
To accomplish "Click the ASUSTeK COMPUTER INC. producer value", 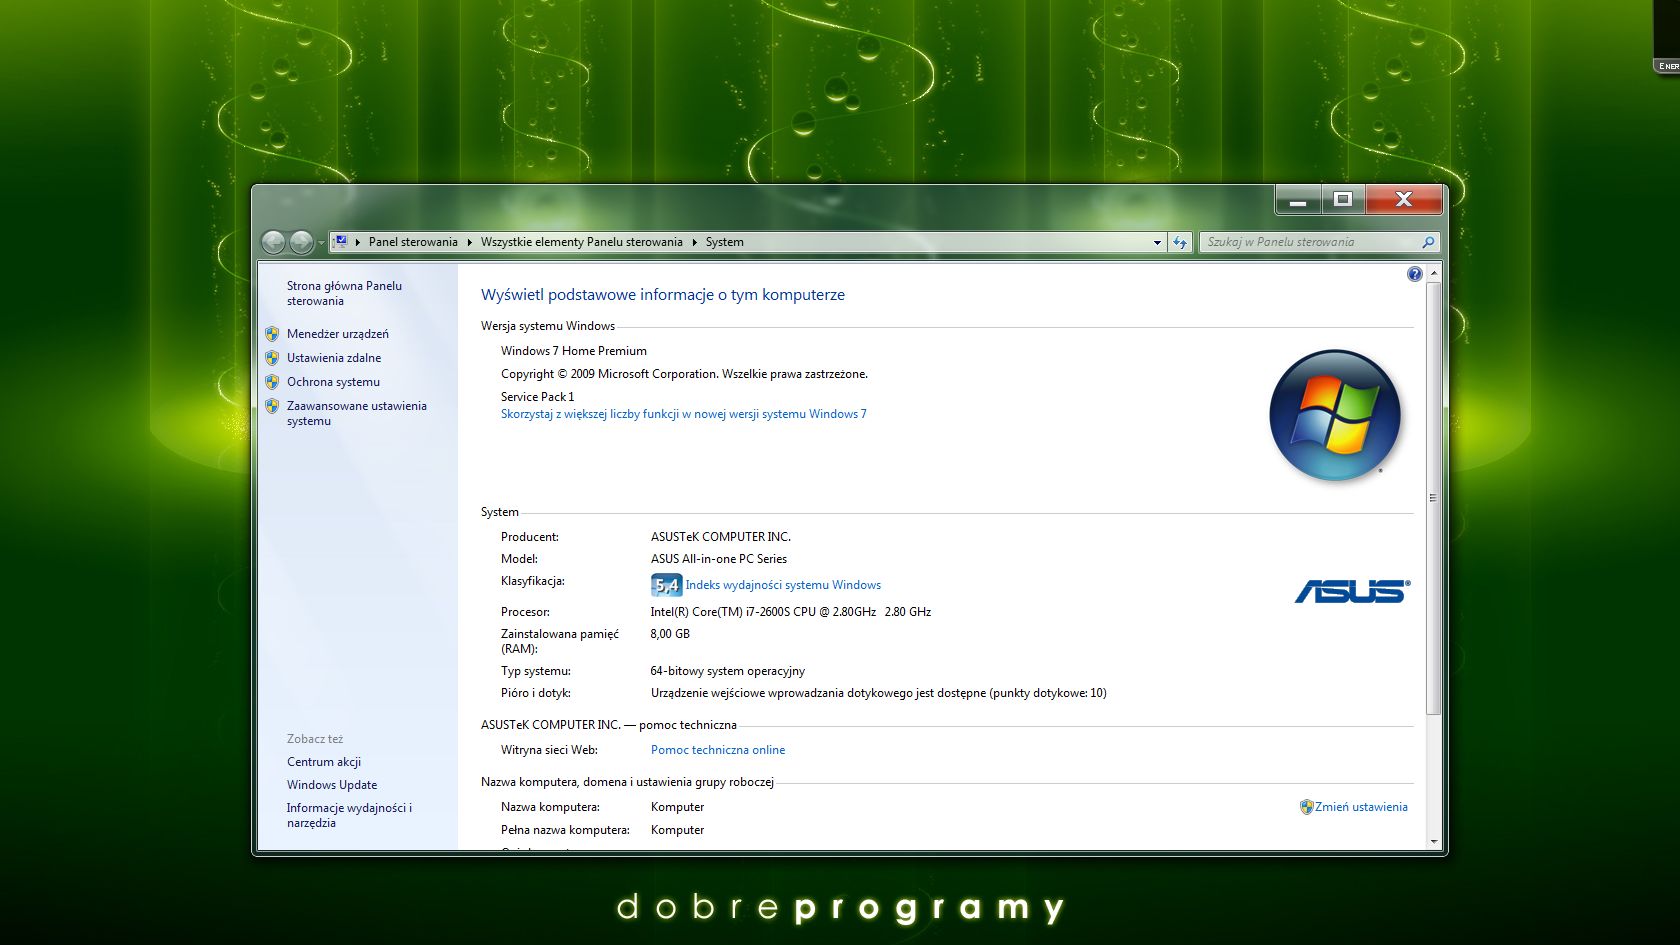I will coord(721,537).
